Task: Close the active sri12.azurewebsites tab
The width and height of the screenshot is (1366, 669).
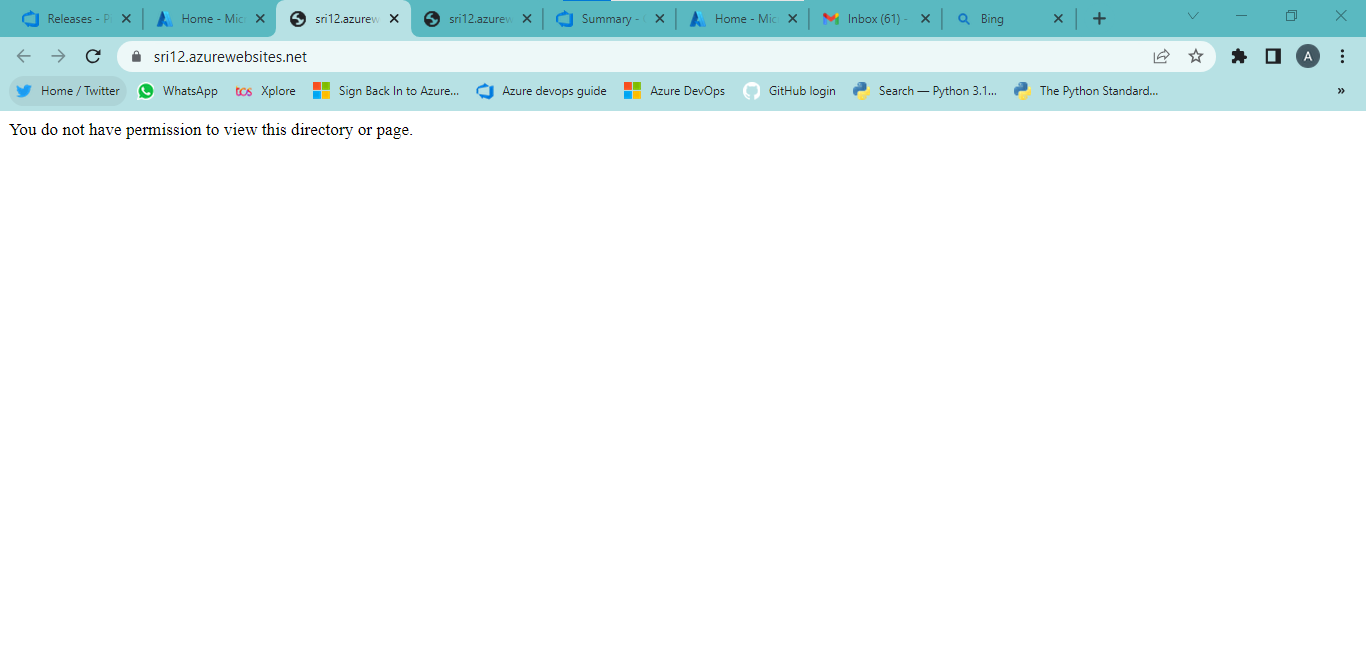Action: 394,19
